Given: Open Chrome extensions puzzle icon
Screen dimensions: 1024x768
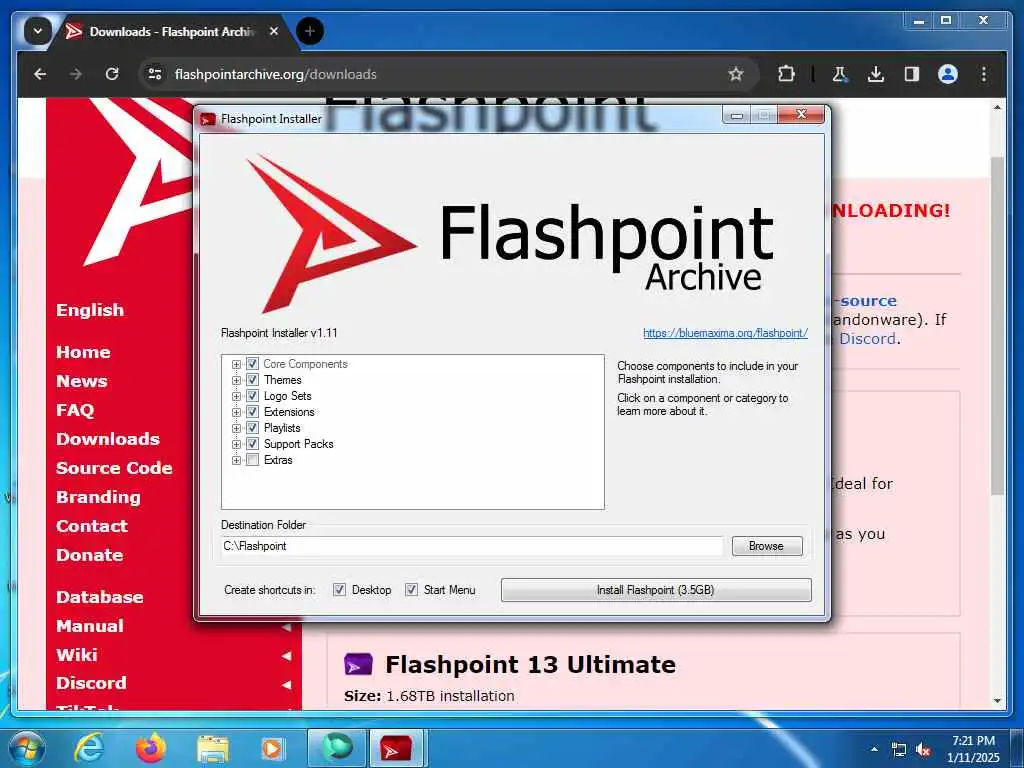Looking at the screenshot, I should tap(786, 74).
